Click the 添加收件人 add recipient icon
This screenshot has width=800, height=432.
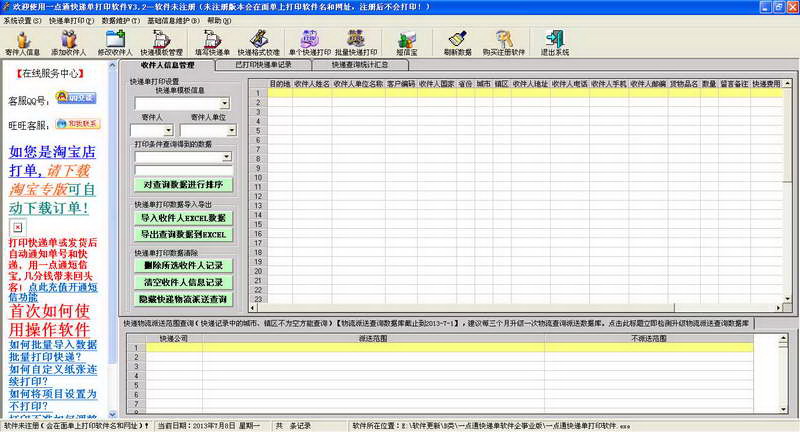click(x=68, y=43)
